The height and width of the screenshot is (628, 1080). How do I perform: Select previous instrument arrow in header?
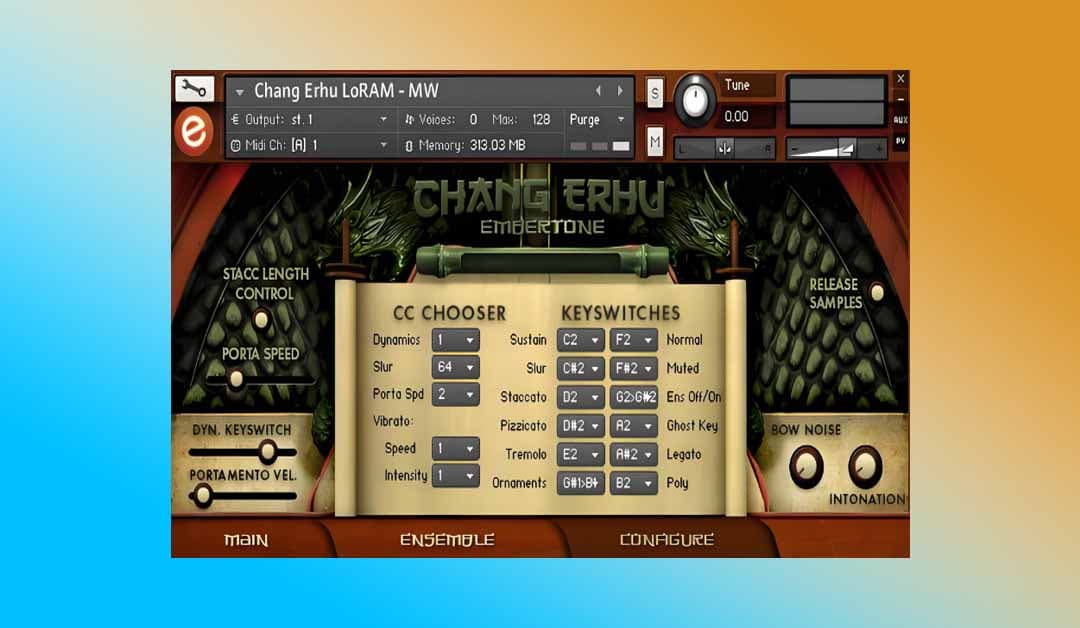[x=598, y=90]
